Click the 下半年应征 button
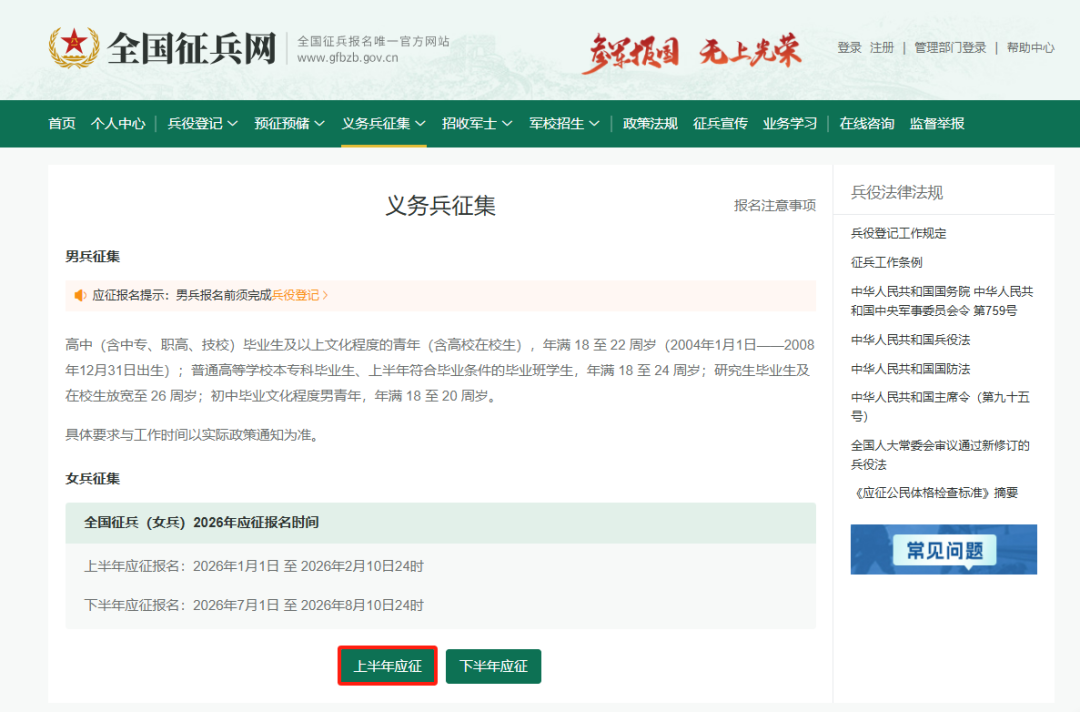This screenshot has width=1080, height=712. (x=493, y=665)
